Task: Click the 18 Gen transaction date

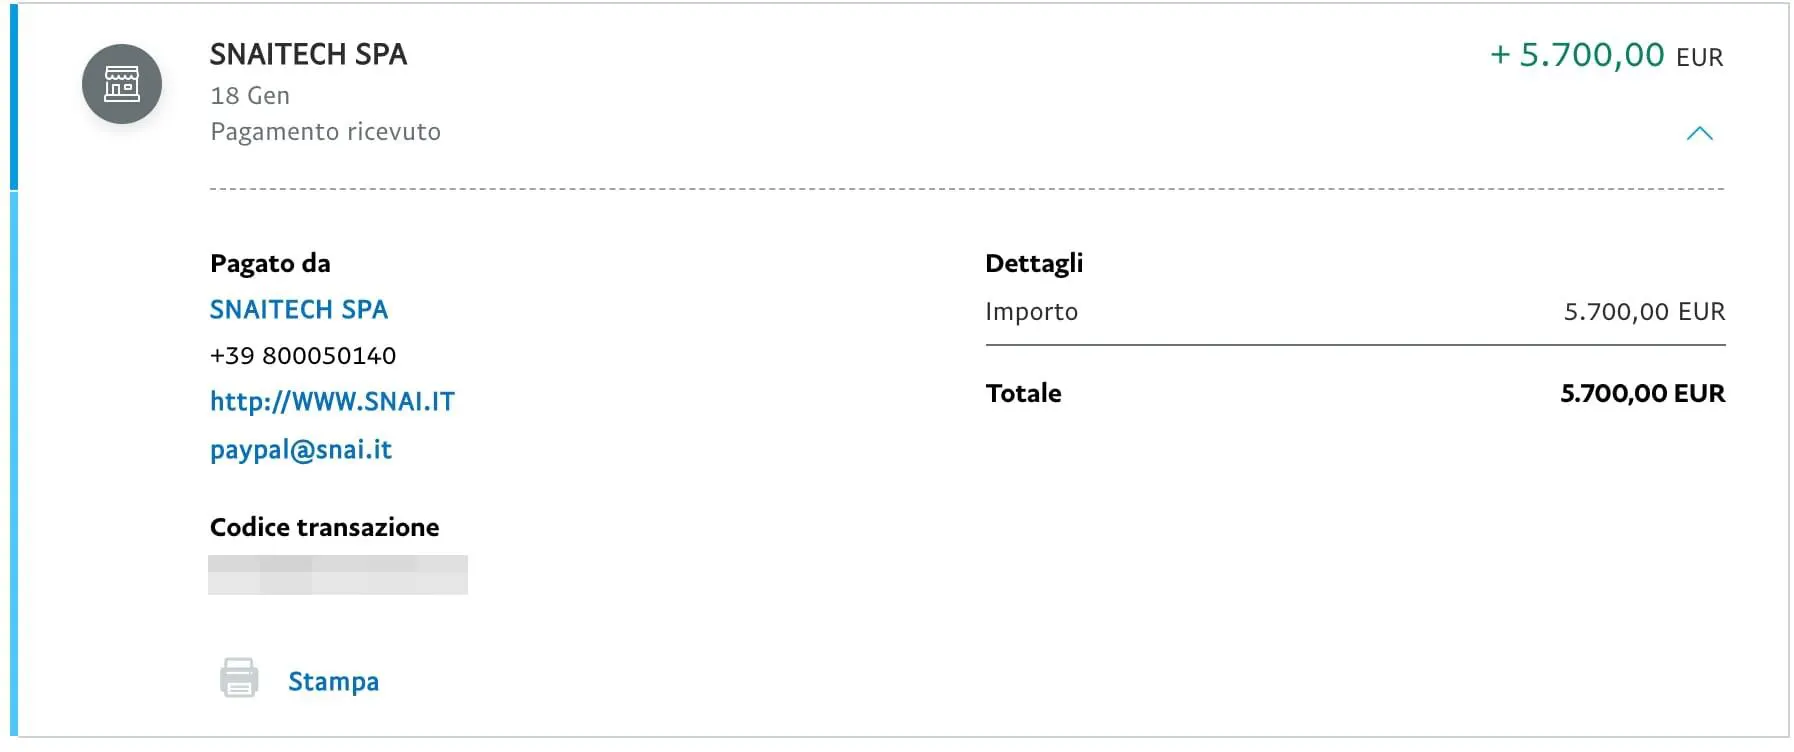Action: click(x=250, y=95)
